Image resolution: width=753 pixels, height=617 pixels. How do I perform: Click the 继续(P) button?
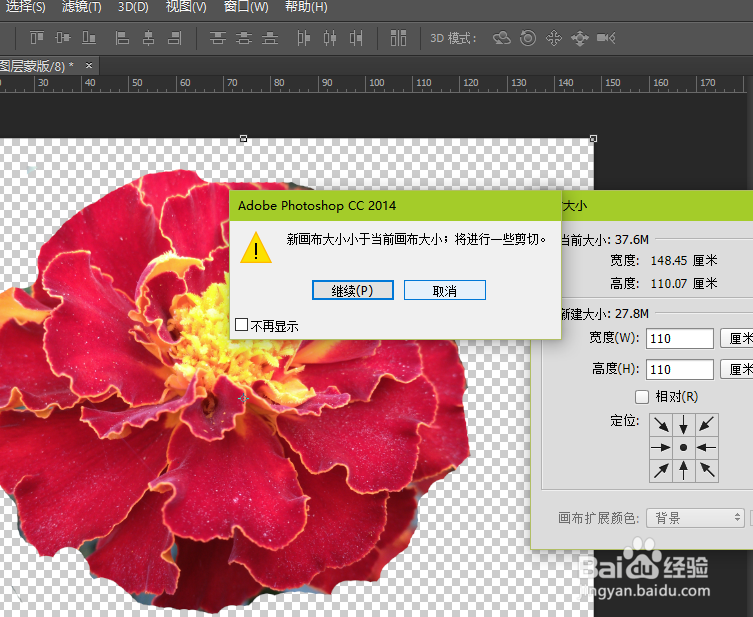click(353, 290)
